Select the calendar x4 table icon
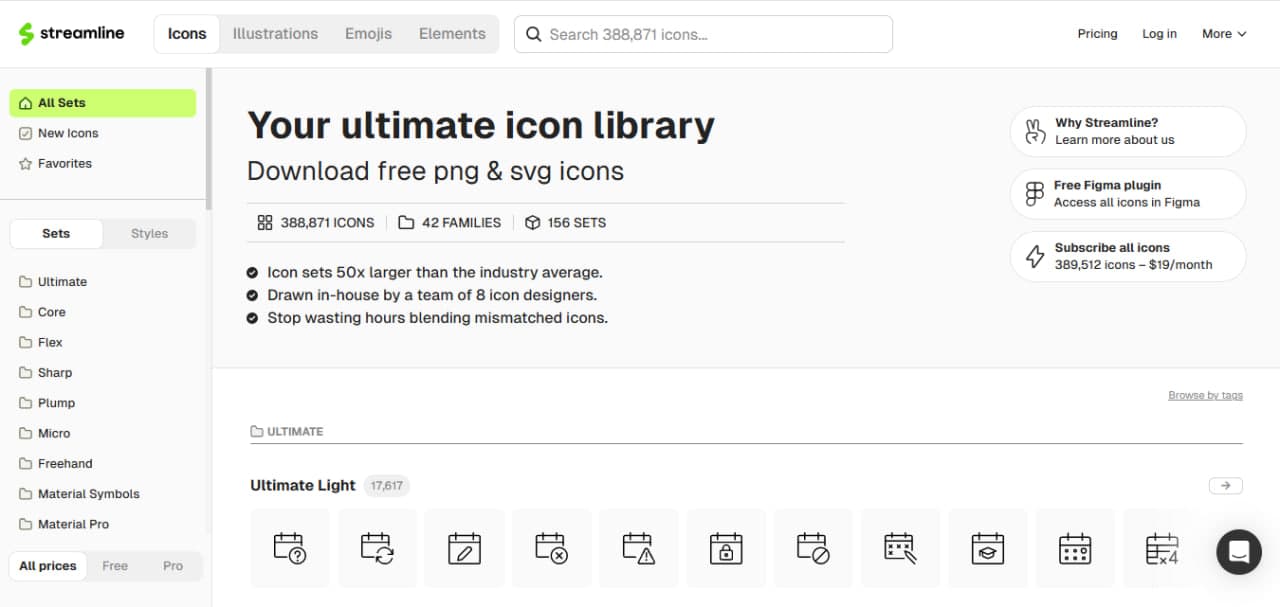 [x=1162, y=548]
